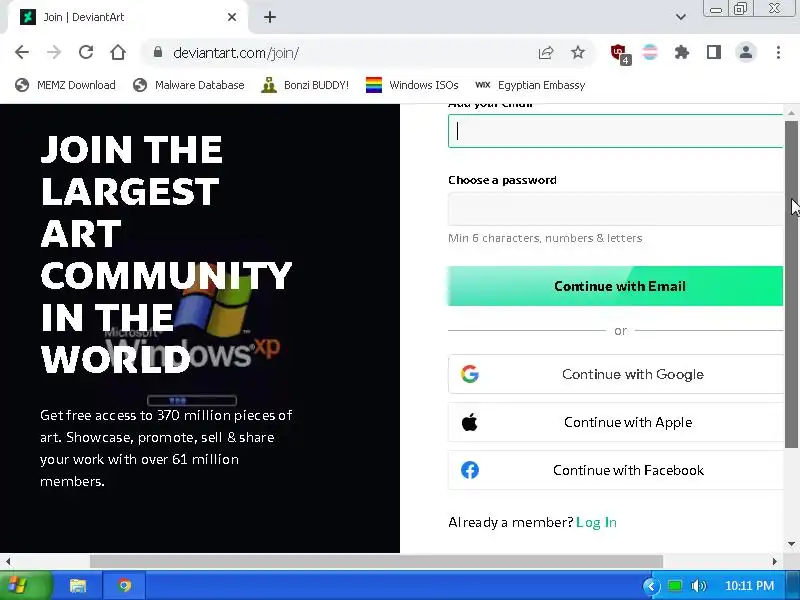
Task: Open the extensions puzzle piece menu
Action: [682, 52]
